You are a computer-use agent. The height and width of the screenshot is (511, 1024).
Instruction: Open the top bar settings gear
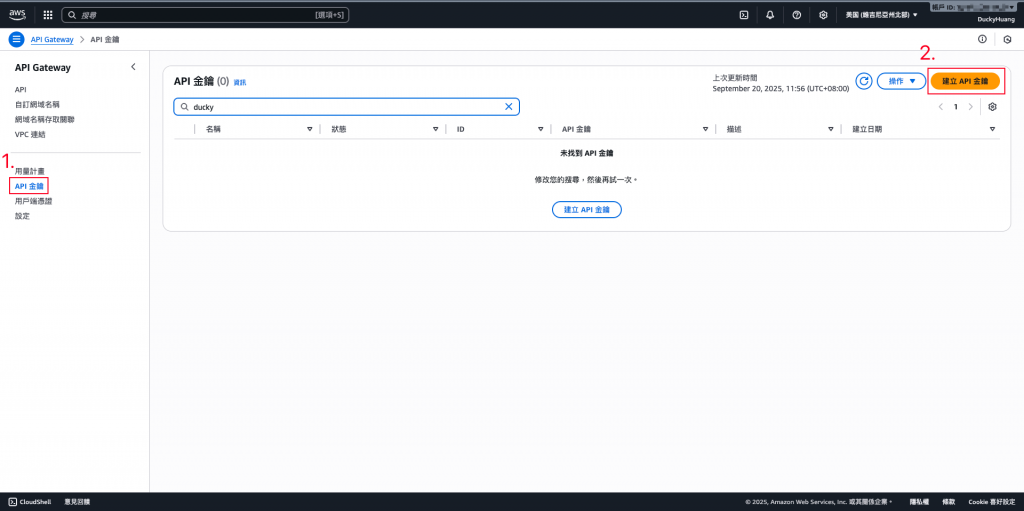824,14
